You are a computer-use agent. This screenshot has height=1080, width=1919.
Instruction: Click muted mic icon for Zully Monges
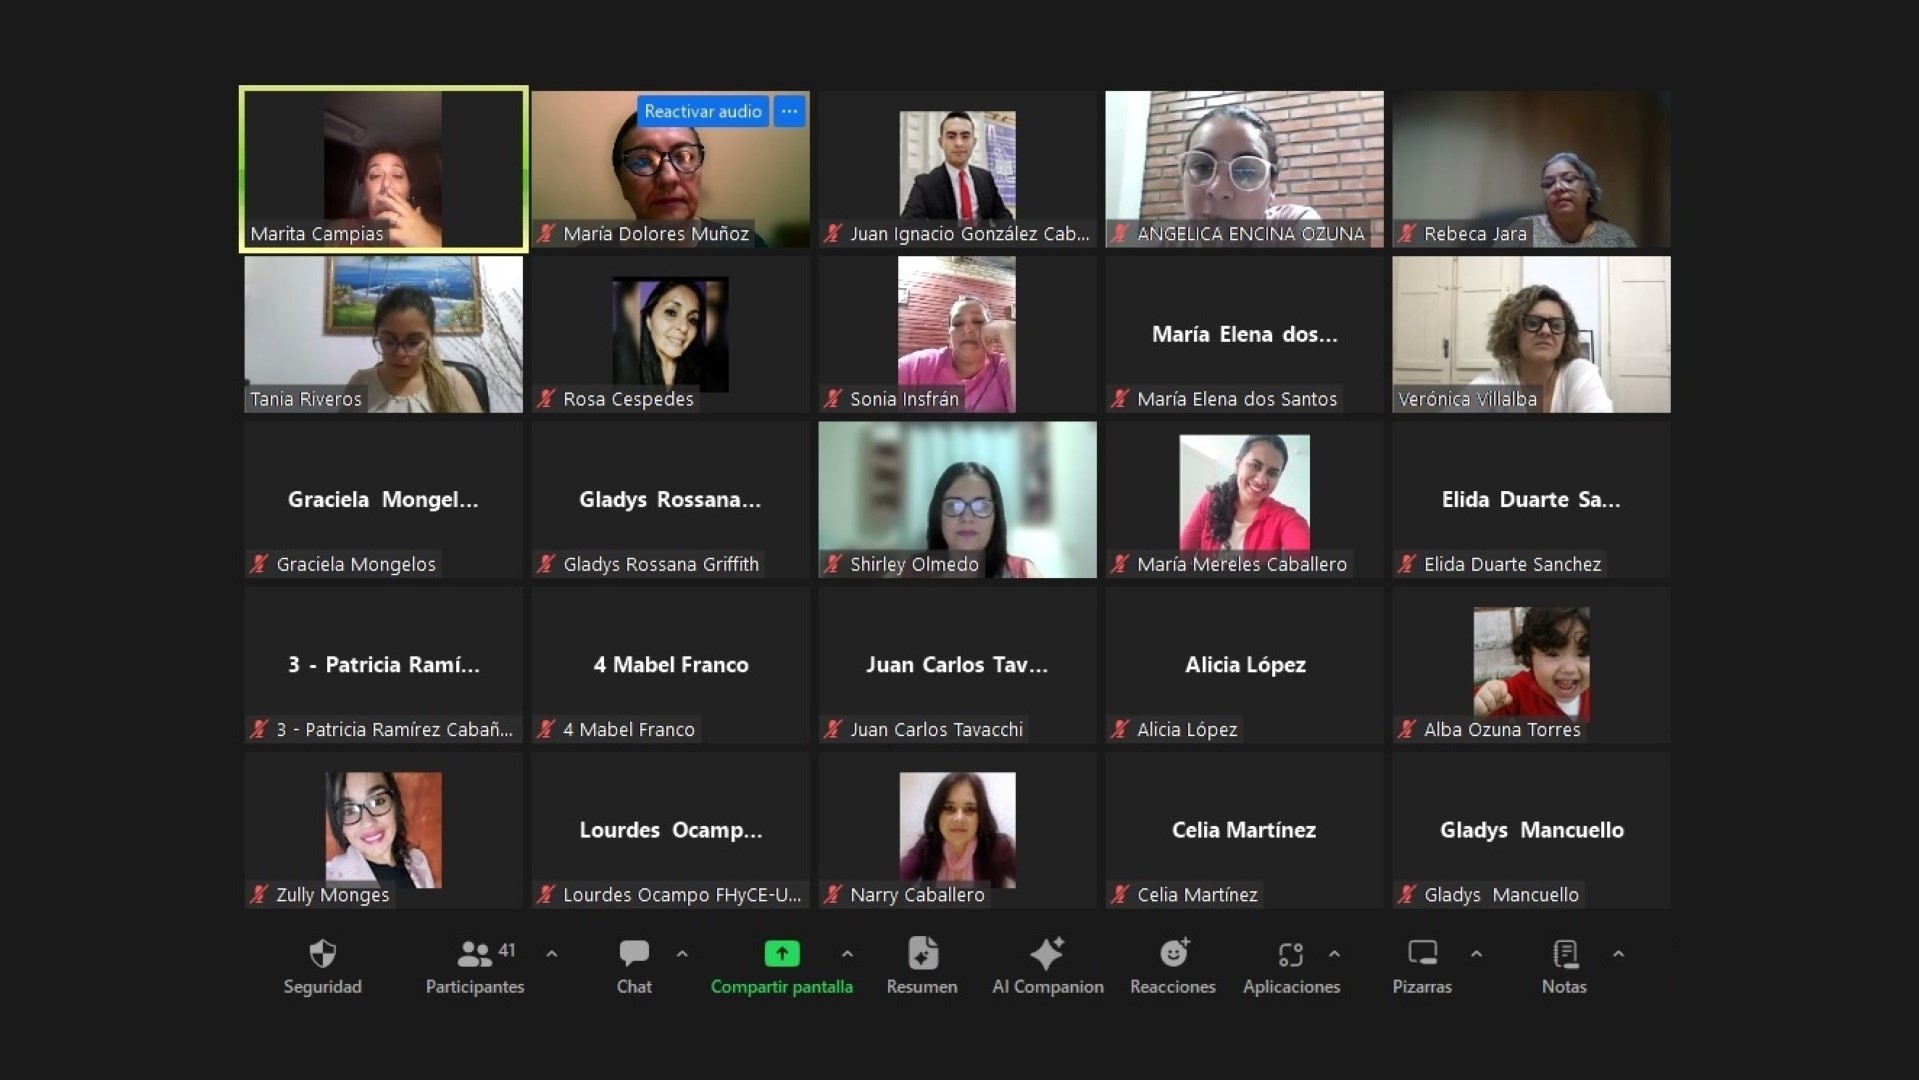[x=259, y=895]
